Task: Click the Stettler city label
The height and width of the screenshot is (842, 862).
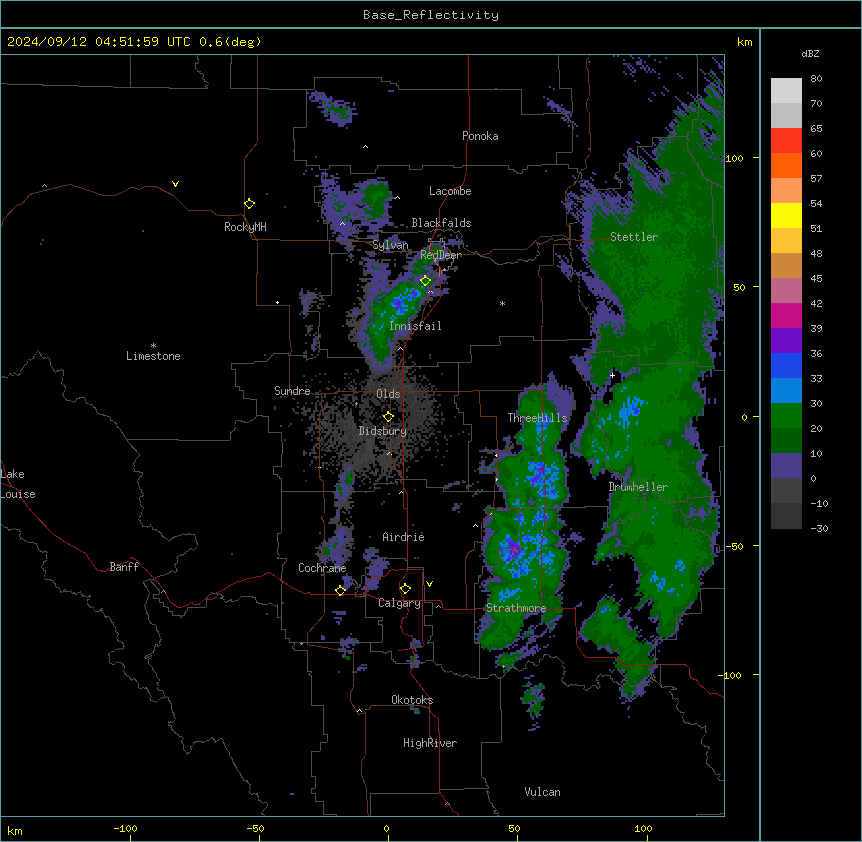Action: pyautogui.click(x=634, y=237)
